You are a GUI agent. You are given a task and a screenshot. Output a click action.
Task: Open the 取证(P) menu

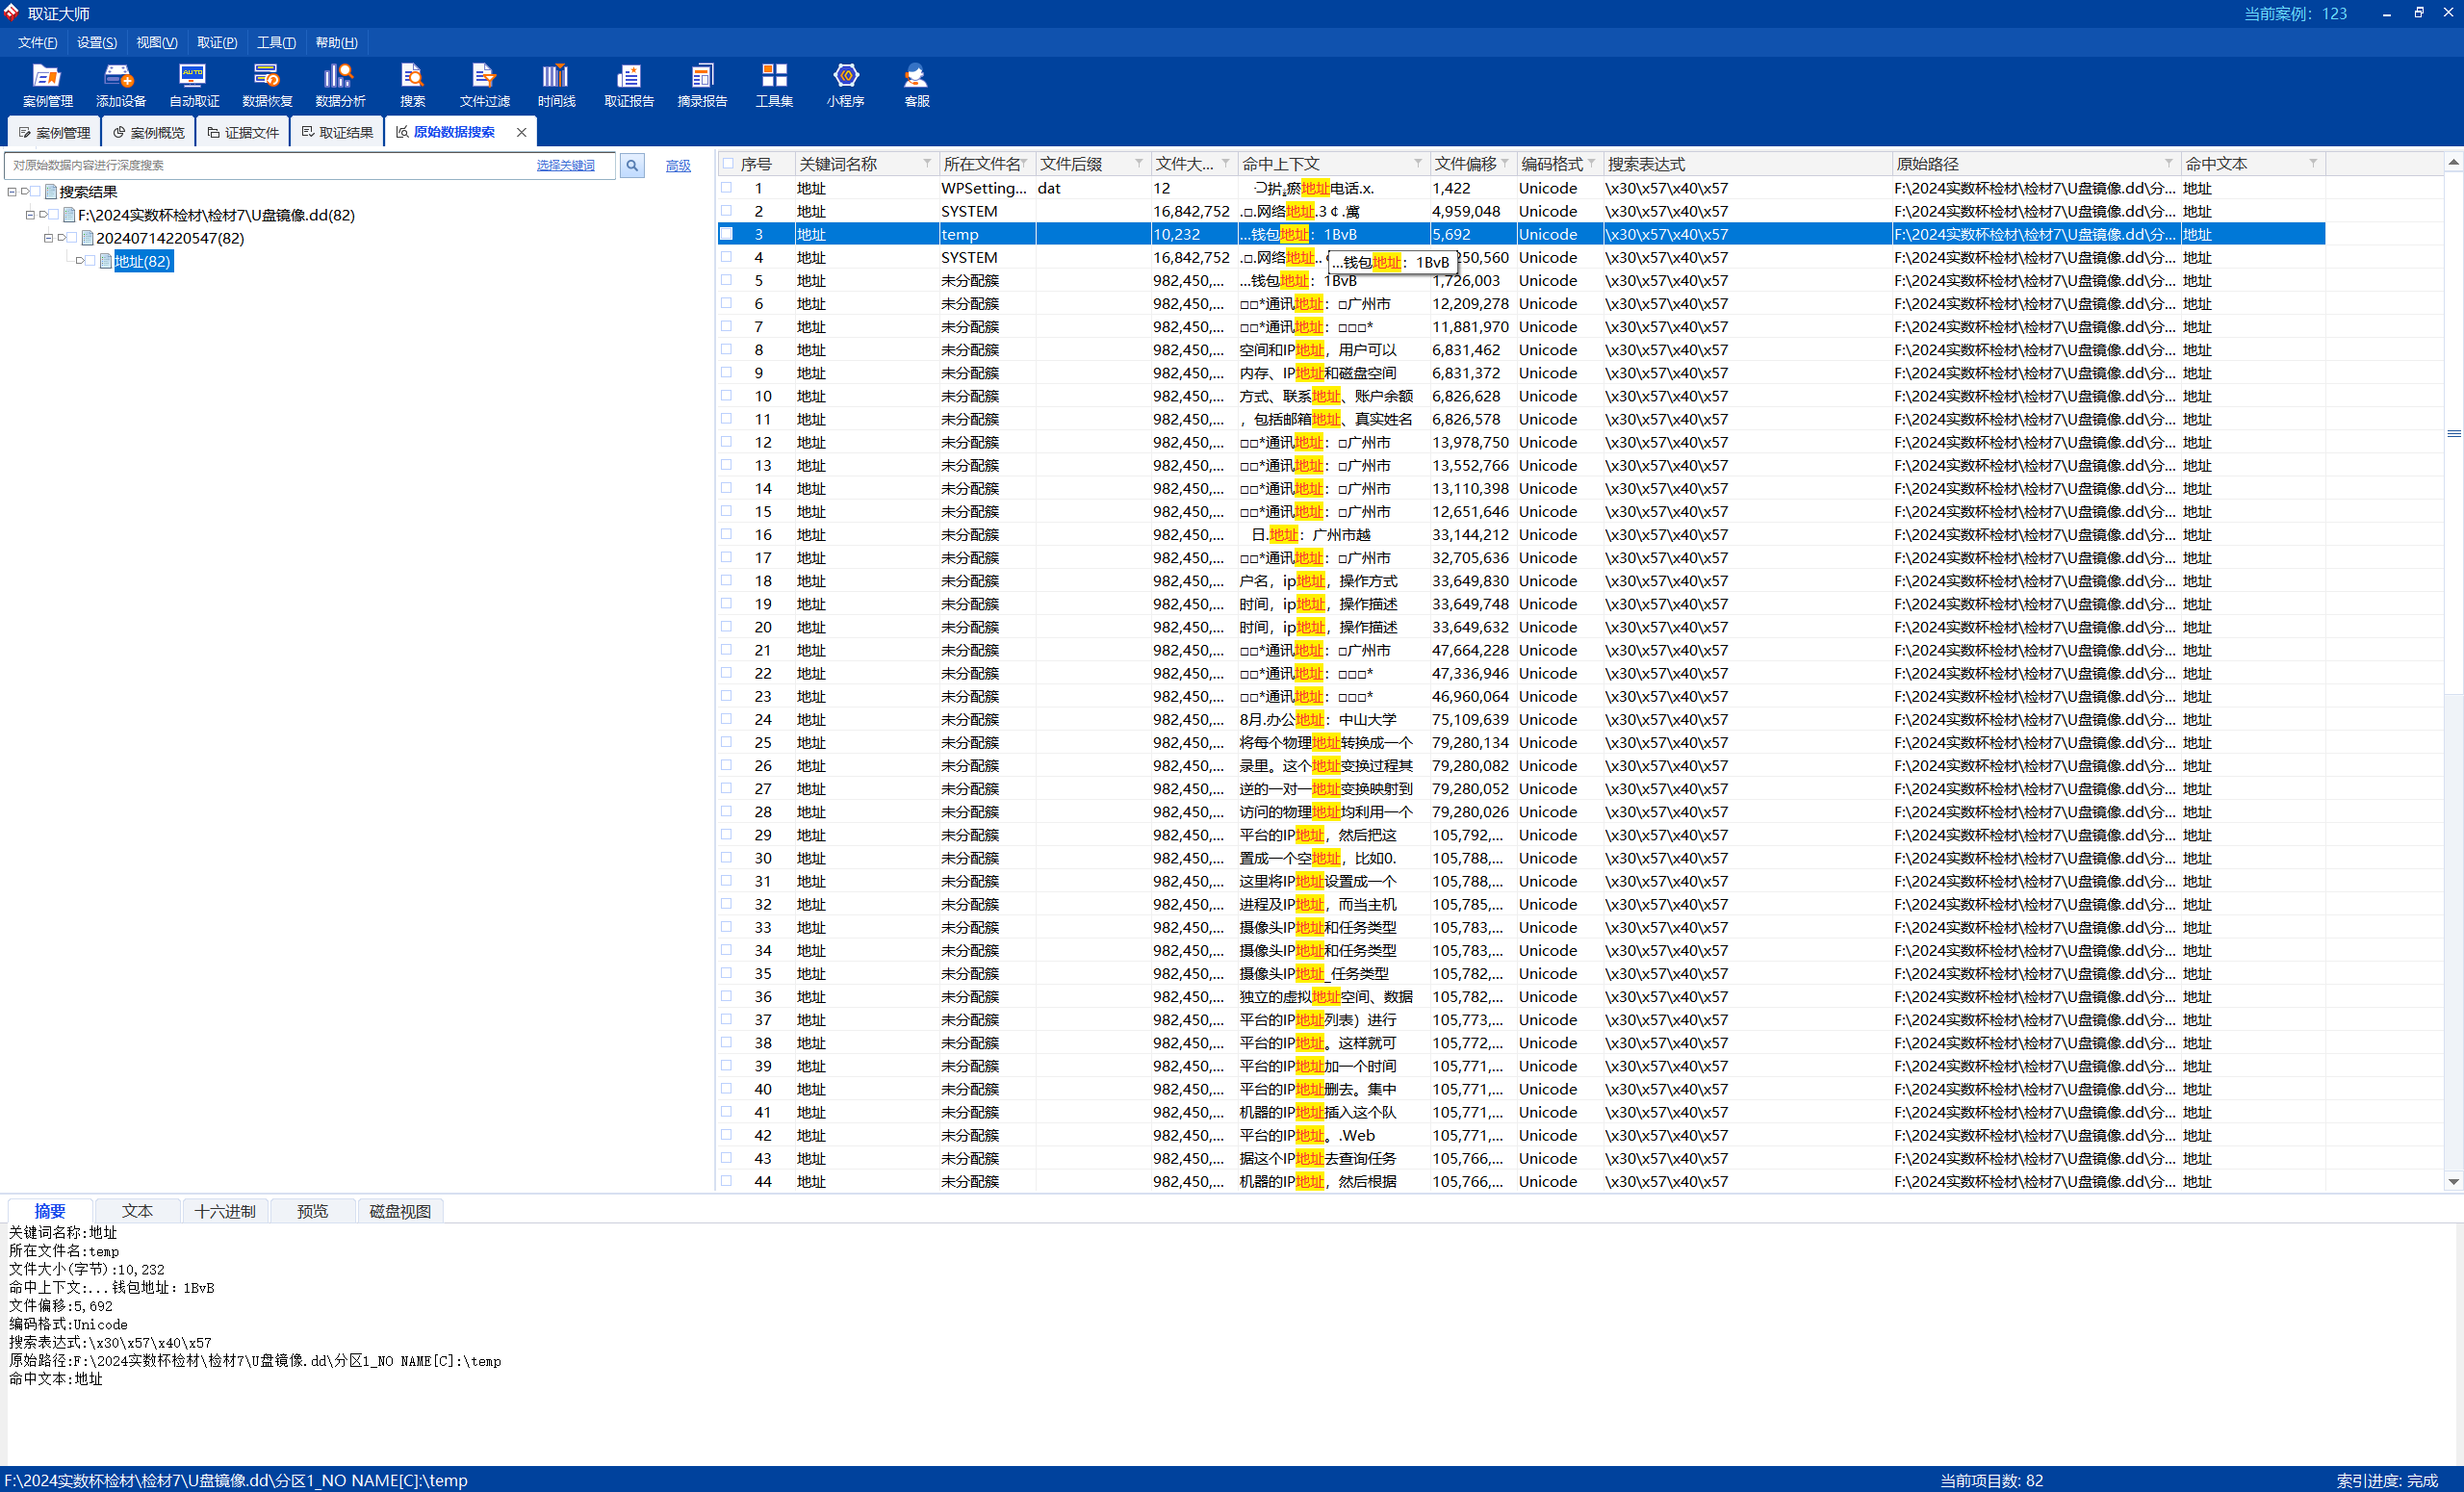click(x=216, y=42)
